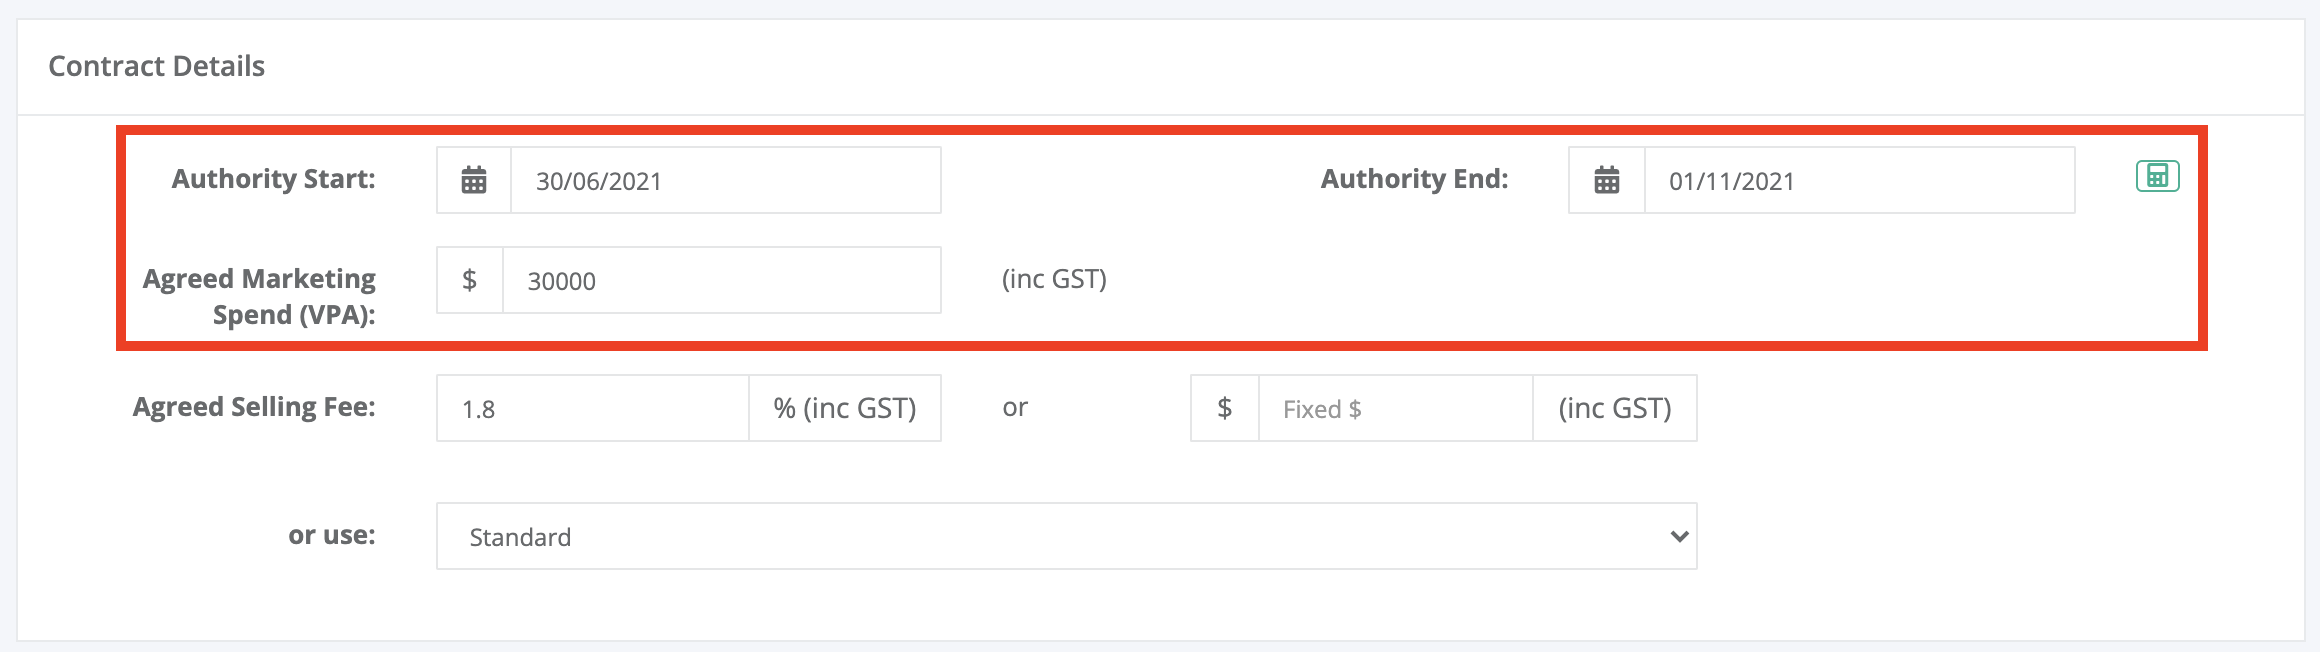Screen dimensions: 2320x652
Task: Open the Standard fee dropdown
Action: point(1067,536)
